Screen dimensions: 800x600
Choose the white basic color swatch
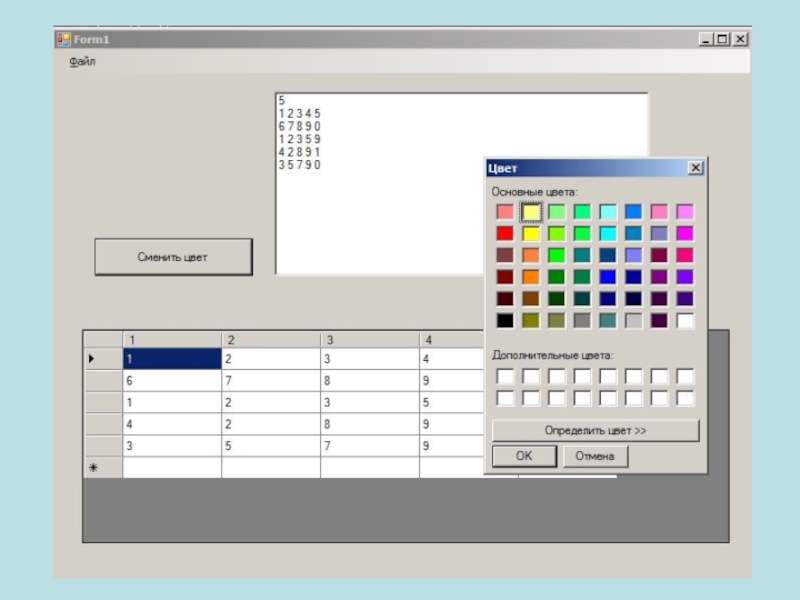pyautogui.click(x=685, y=321)
